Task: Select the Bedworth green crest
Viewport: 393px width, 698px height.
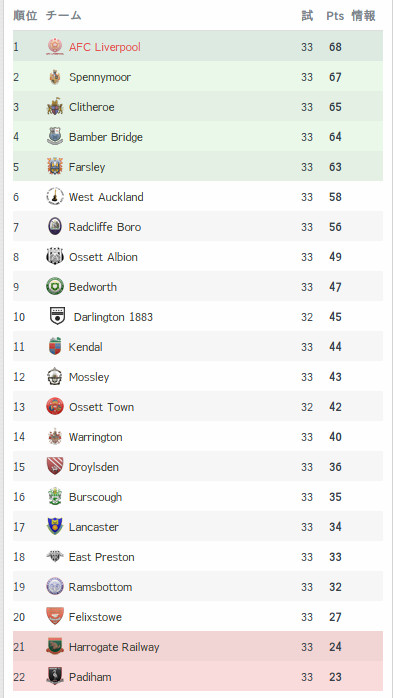Action: (x=55, y=287)
